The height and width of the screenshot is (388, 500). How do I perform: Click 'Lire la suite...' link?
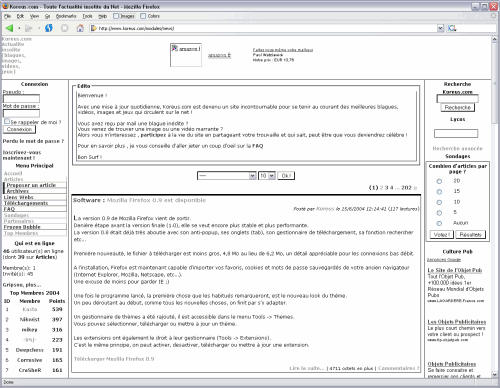click(x=307, y=368)
